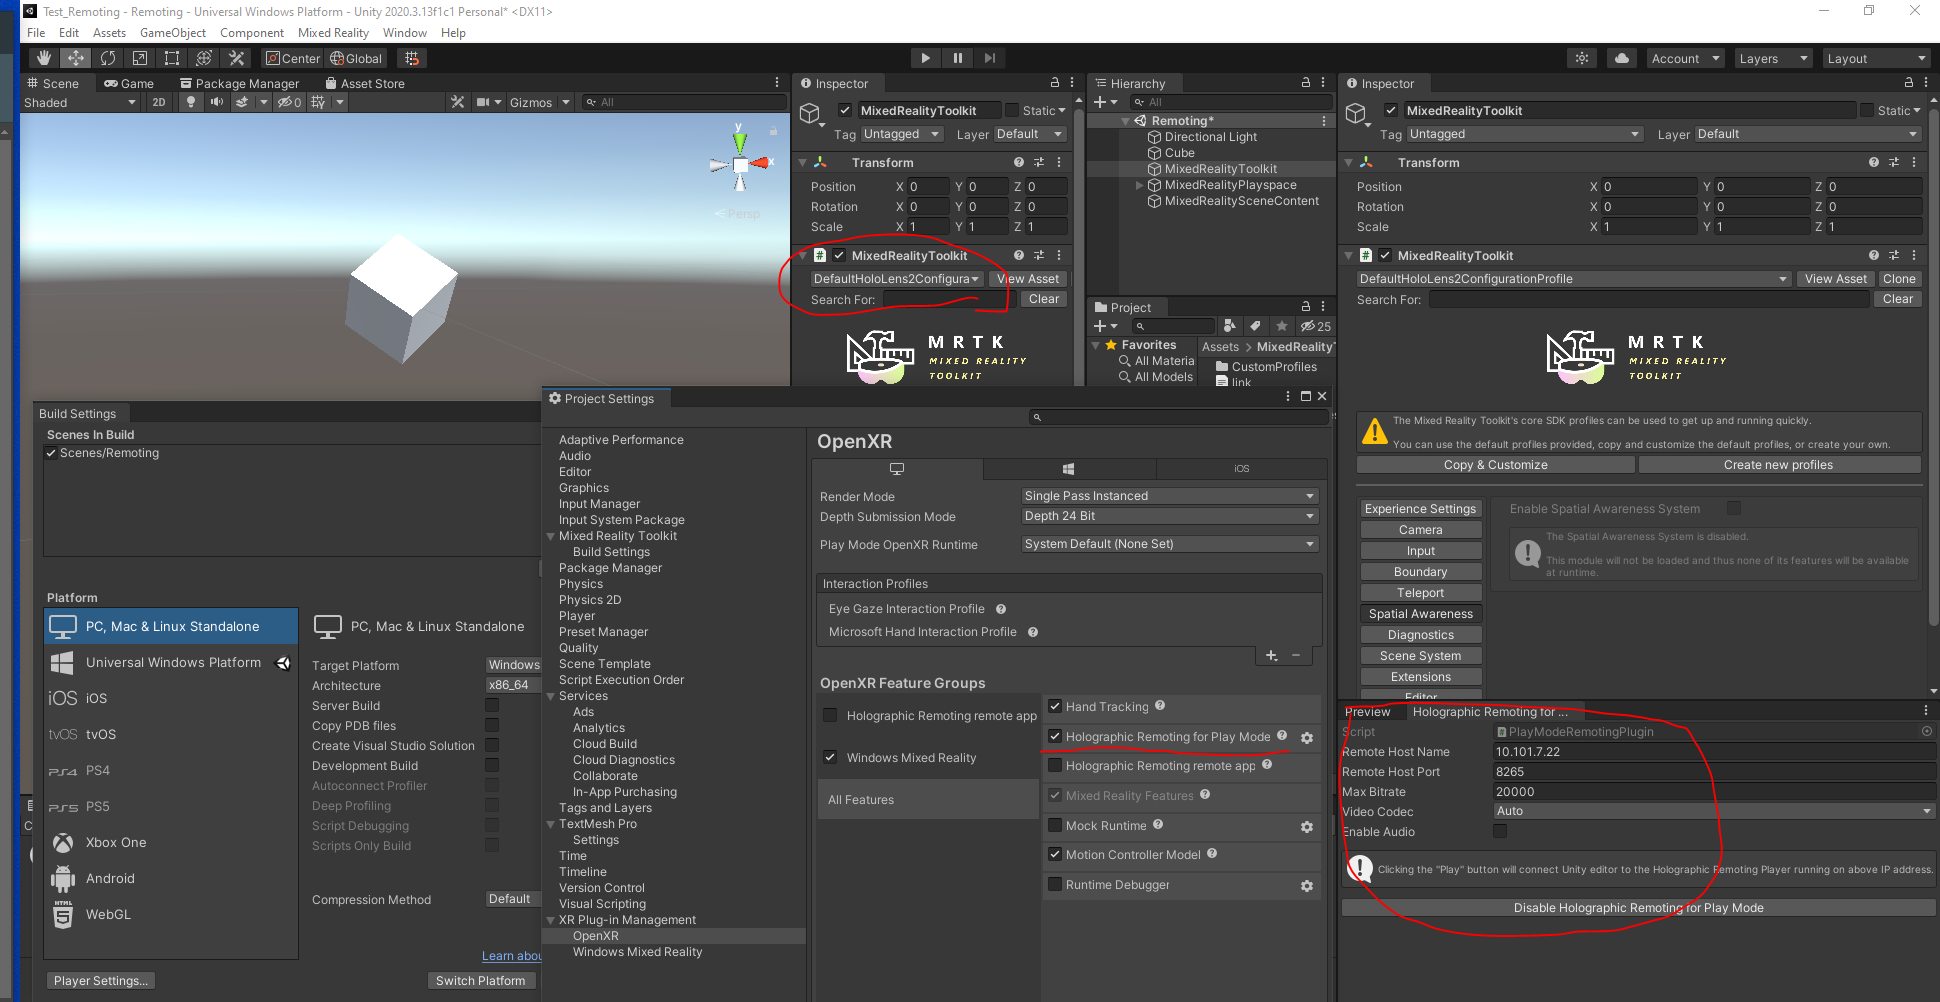Image resolution: width=1940 pixels, height=1002 pixels.
Task: Toggle scene audio with the speaker icon
Action: [215, 102]
